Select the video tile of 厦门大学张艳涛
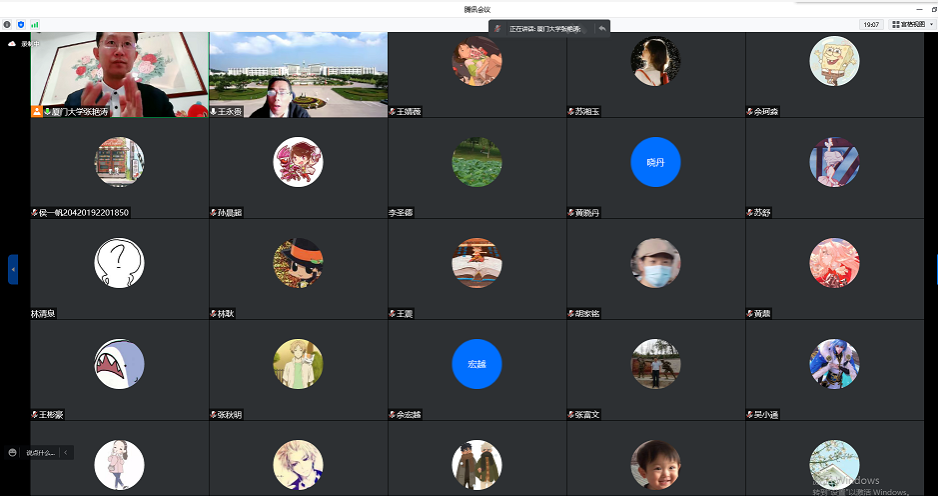This screenshot has width=938, height=497. tap(120, 75)
